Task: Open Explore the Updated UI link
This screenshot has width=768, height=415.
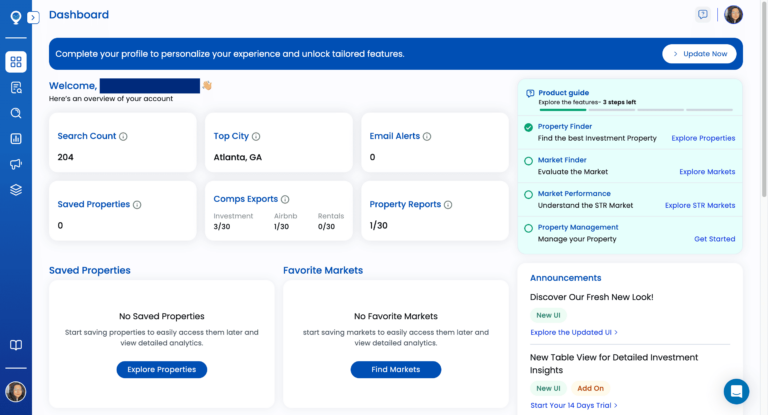Action: coord(574,332)
